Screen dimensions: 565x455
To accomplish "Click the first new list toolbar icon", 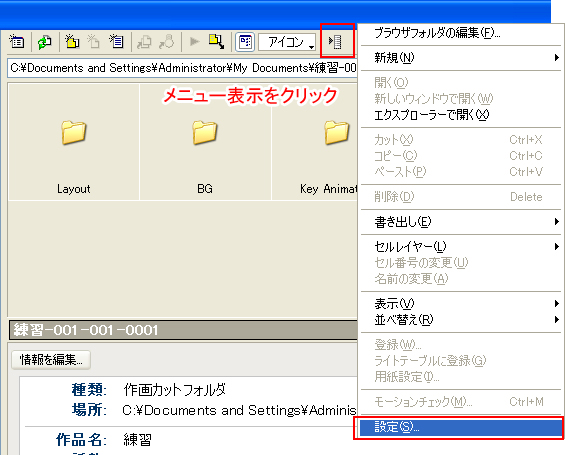I will tap(17, 42).
